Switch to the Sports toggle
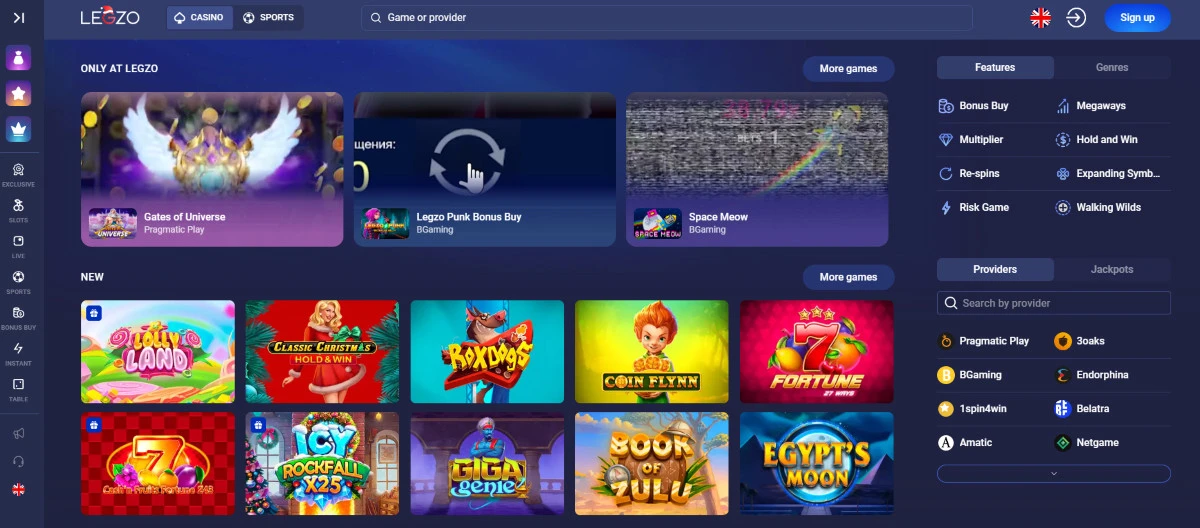This screenshot has width=1200, height=528. (268, 18)
